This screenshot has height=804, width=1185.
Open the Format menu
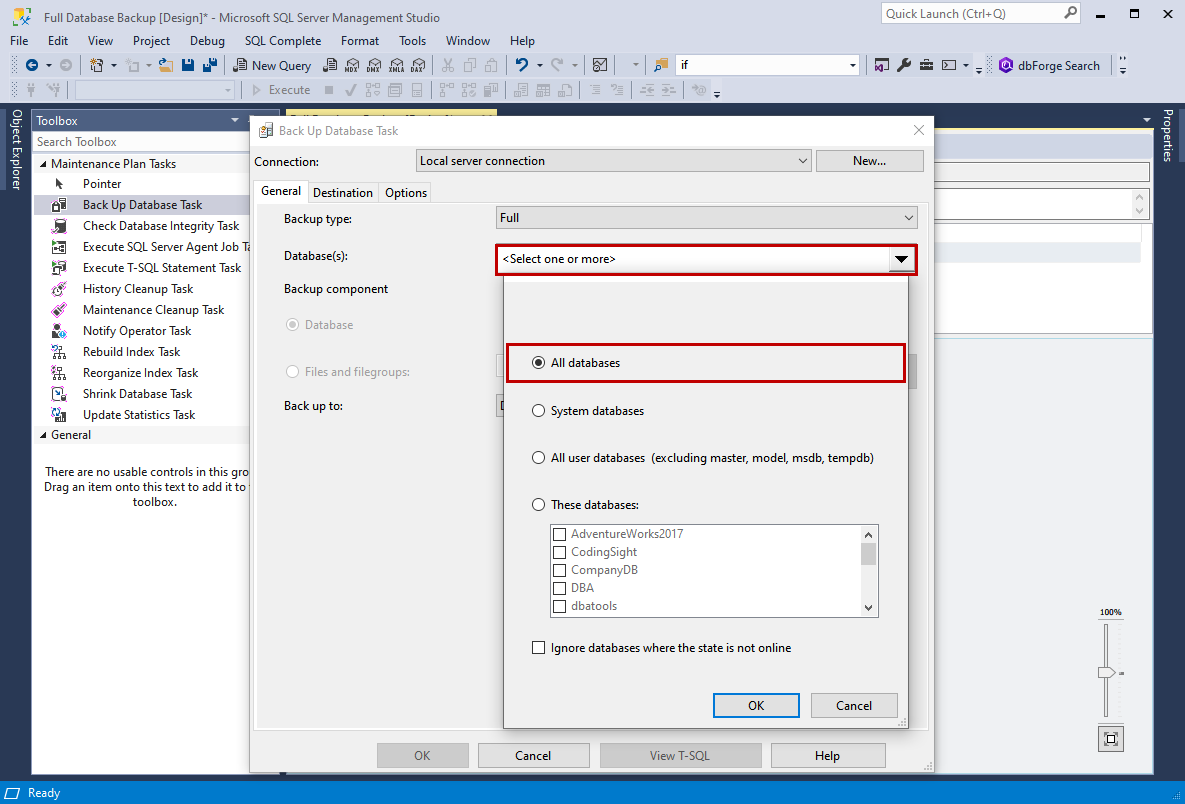click(x=360, y=41)
